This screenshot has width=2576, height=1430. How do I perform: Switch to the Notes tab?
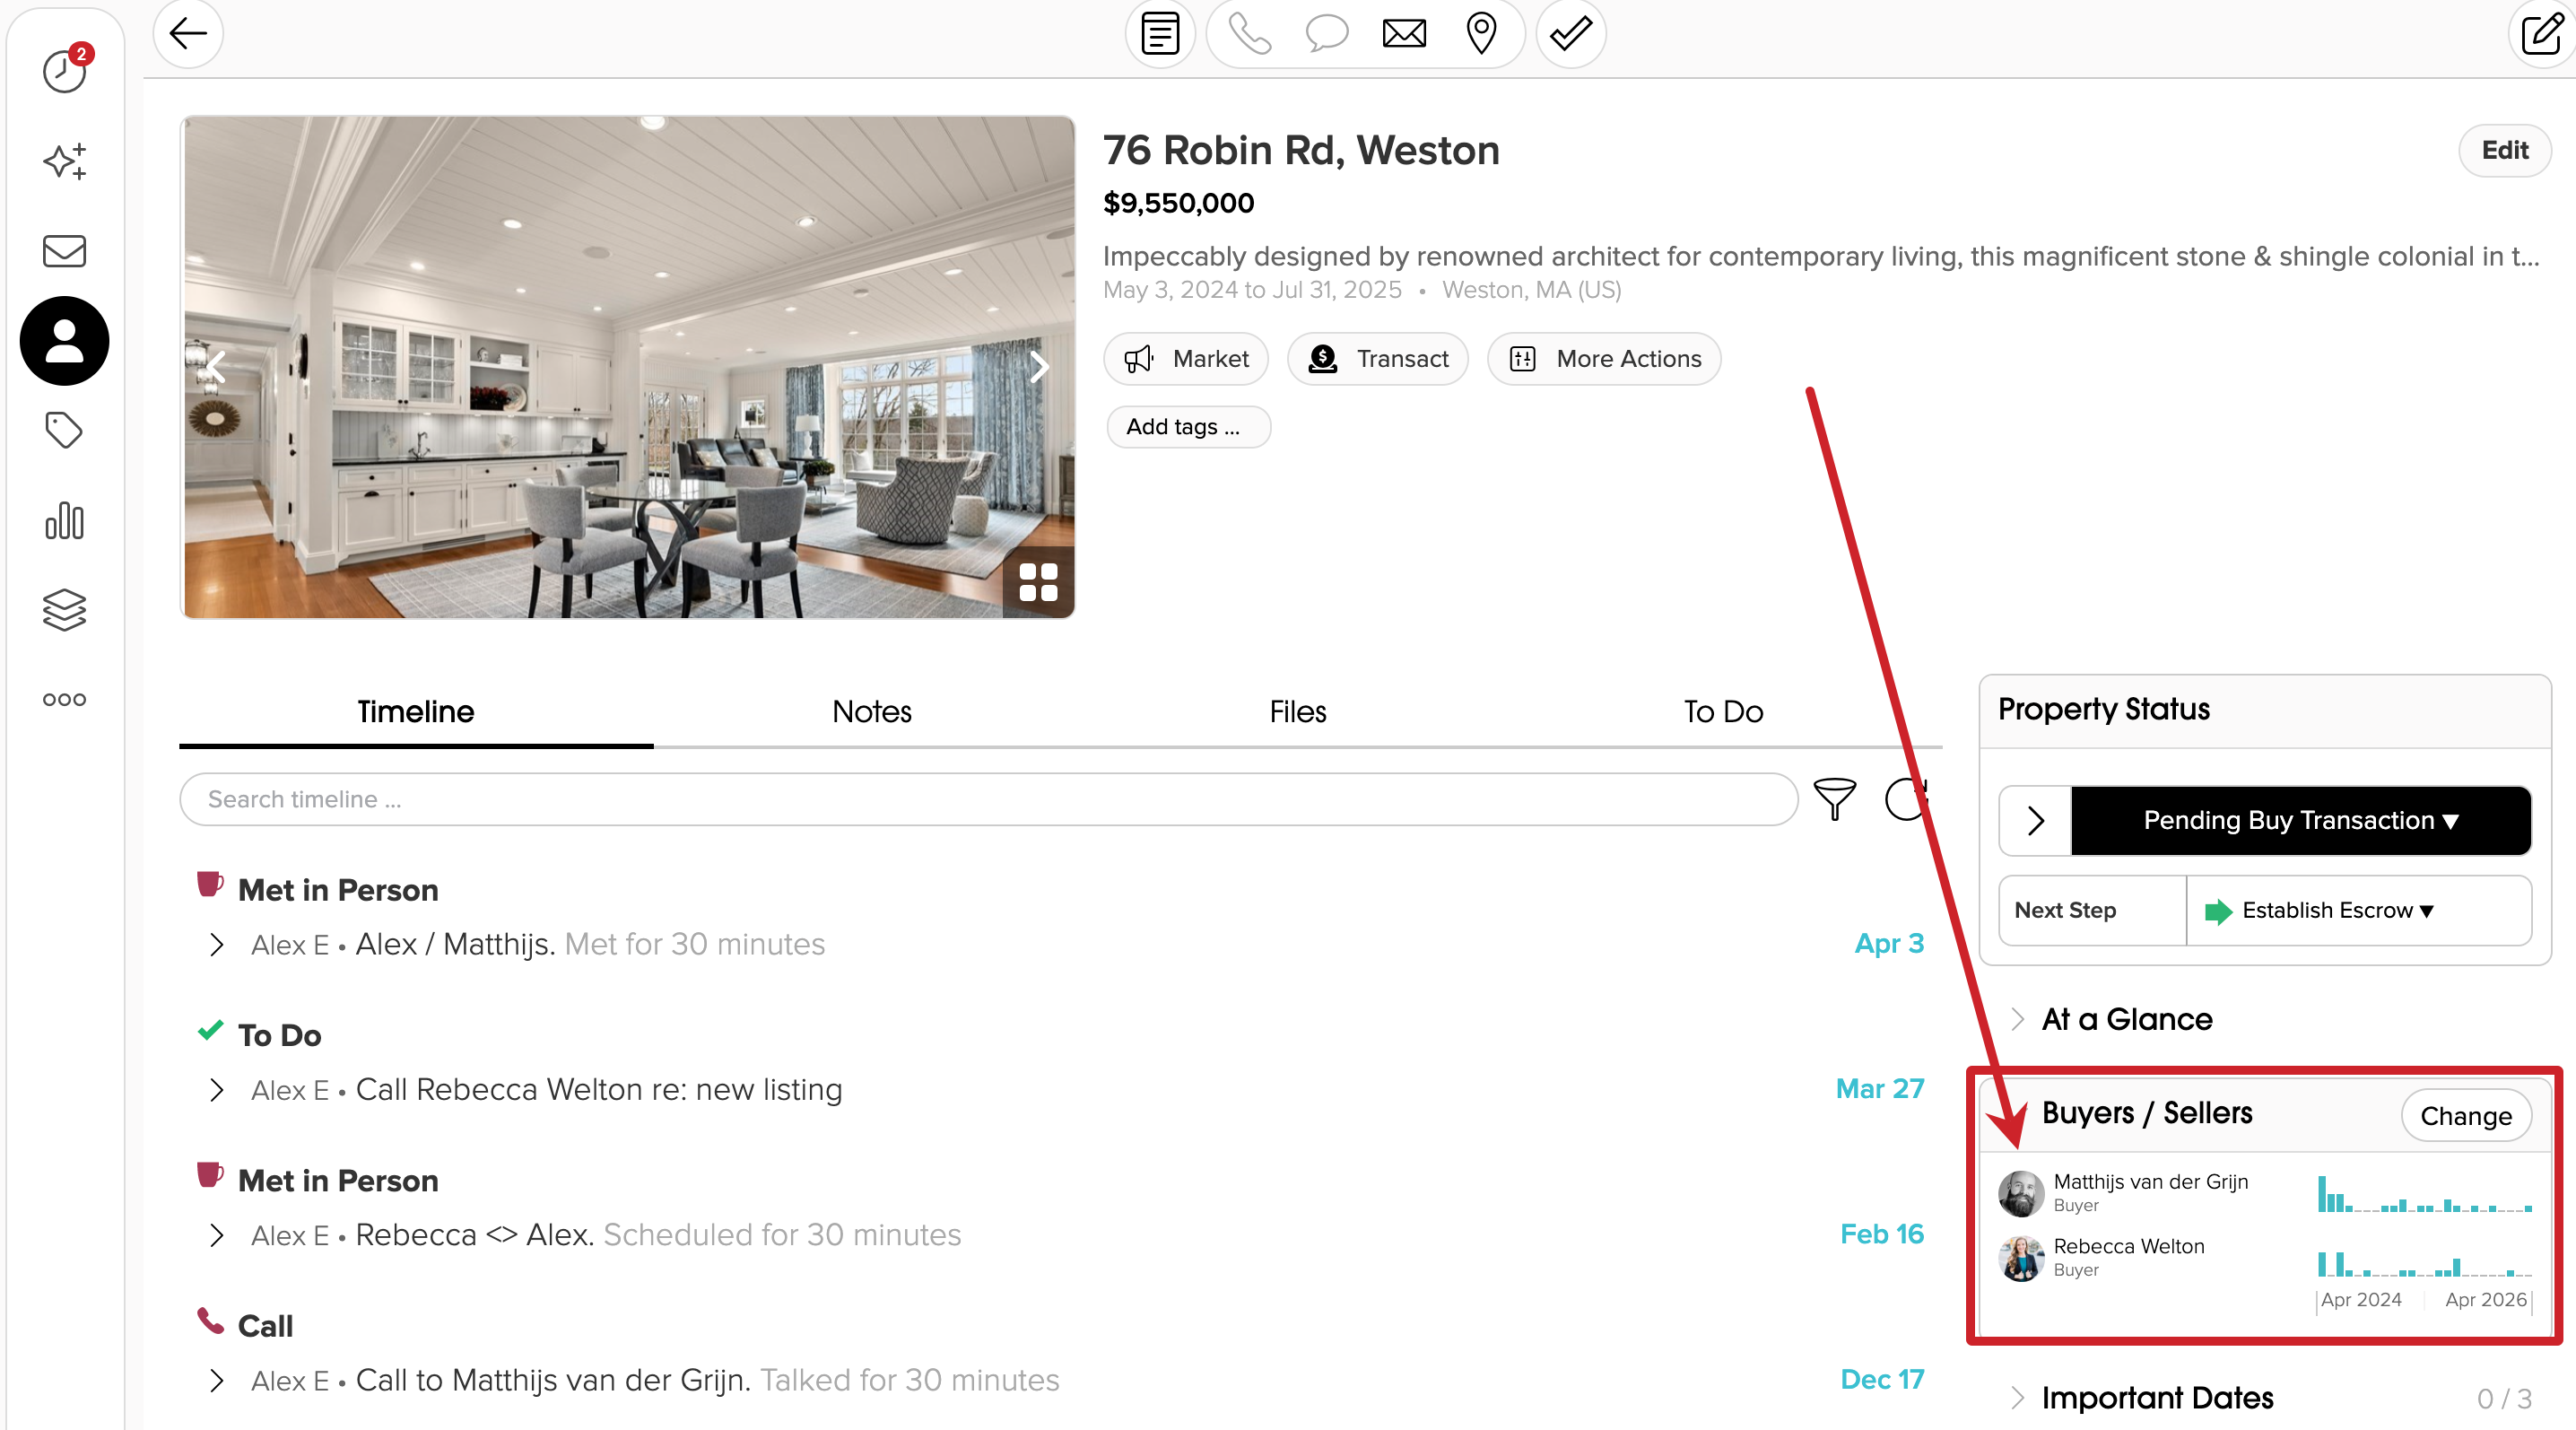(870, 711)
